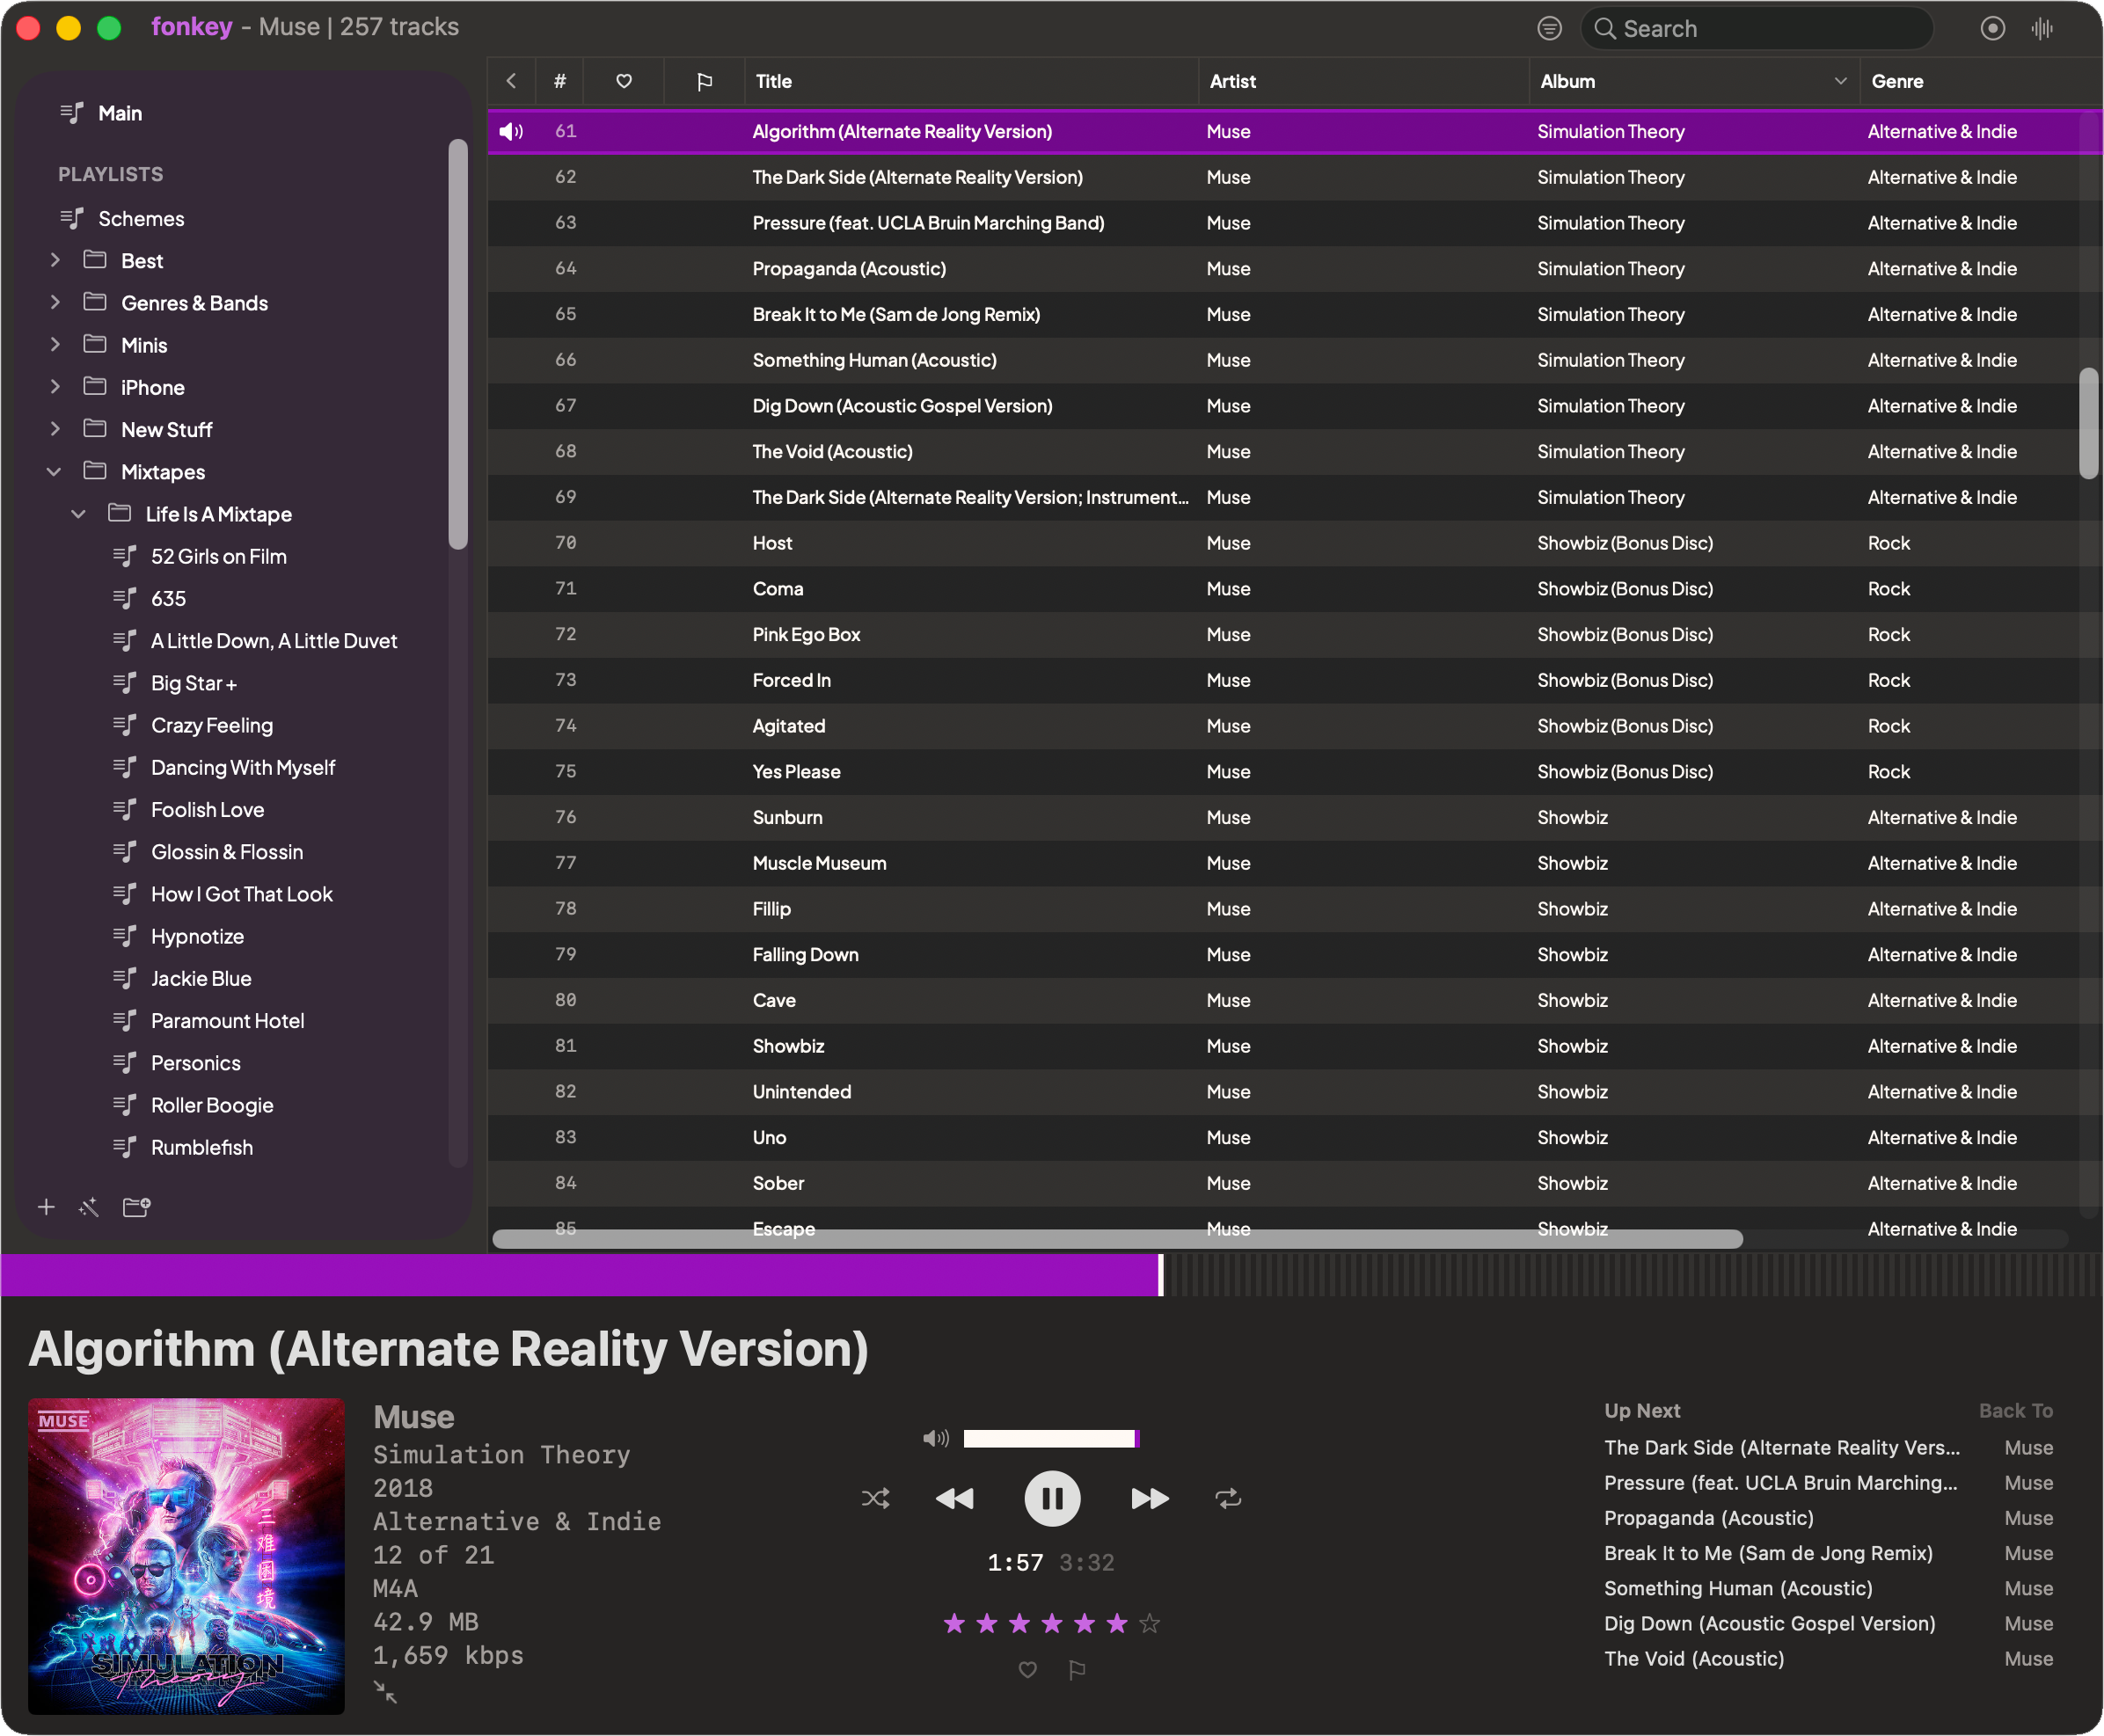Open the Glossin & Flossin playlist
The image size is (2104, 1736).
226,851
